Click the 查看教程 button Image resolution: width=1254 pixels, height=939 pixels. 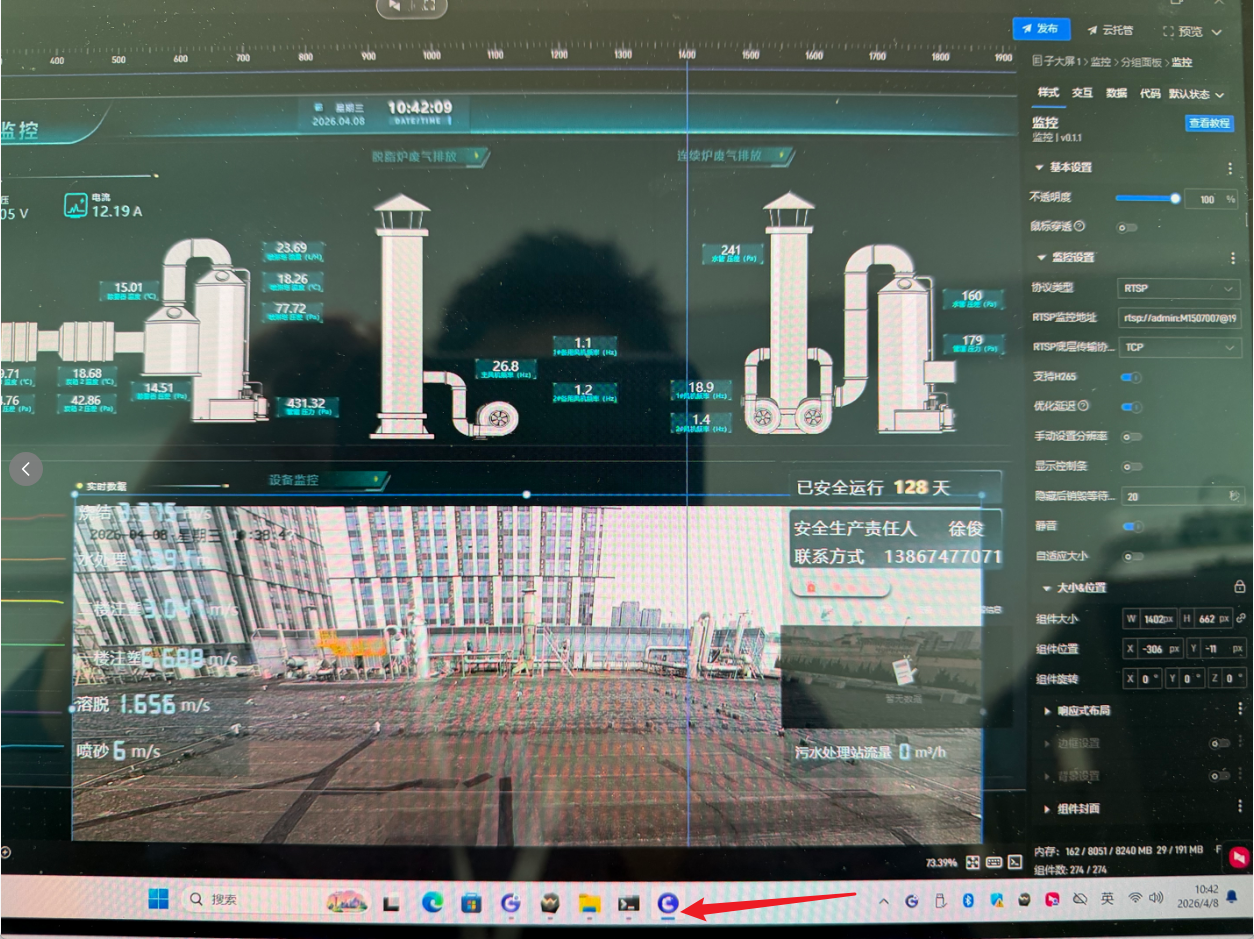tap(1208, 123)
